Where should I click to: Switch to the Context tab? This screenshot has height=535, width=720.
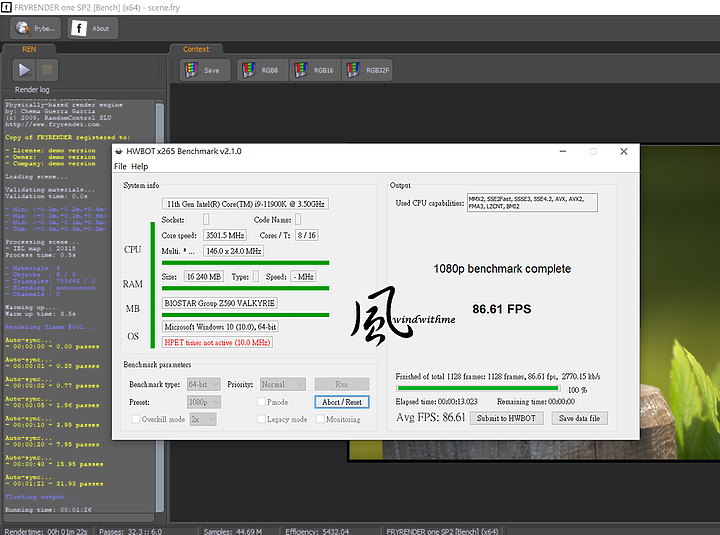coord(196,49)
